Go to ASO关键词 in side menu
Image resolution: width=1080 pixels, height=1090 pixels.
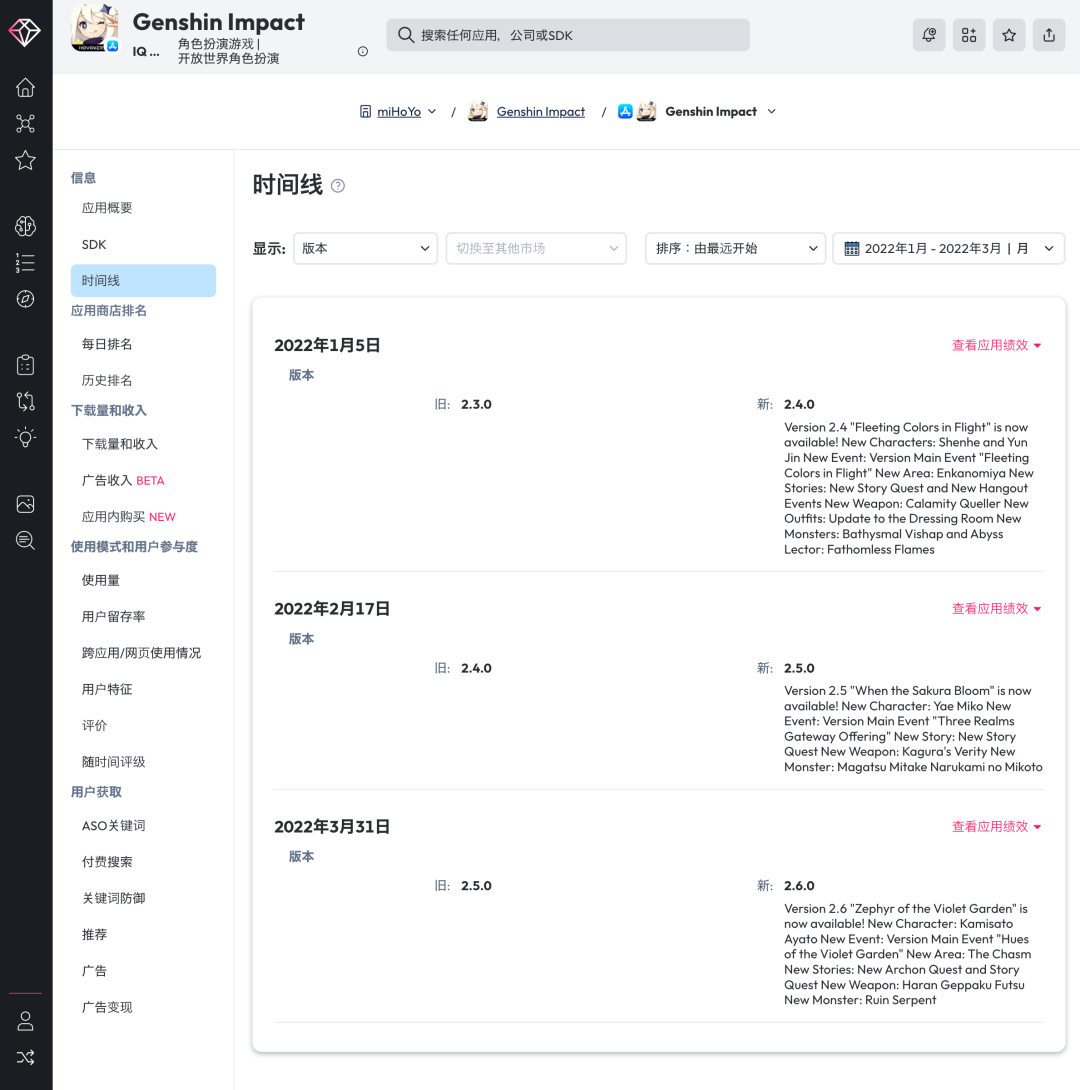click(x=114, y=826)
